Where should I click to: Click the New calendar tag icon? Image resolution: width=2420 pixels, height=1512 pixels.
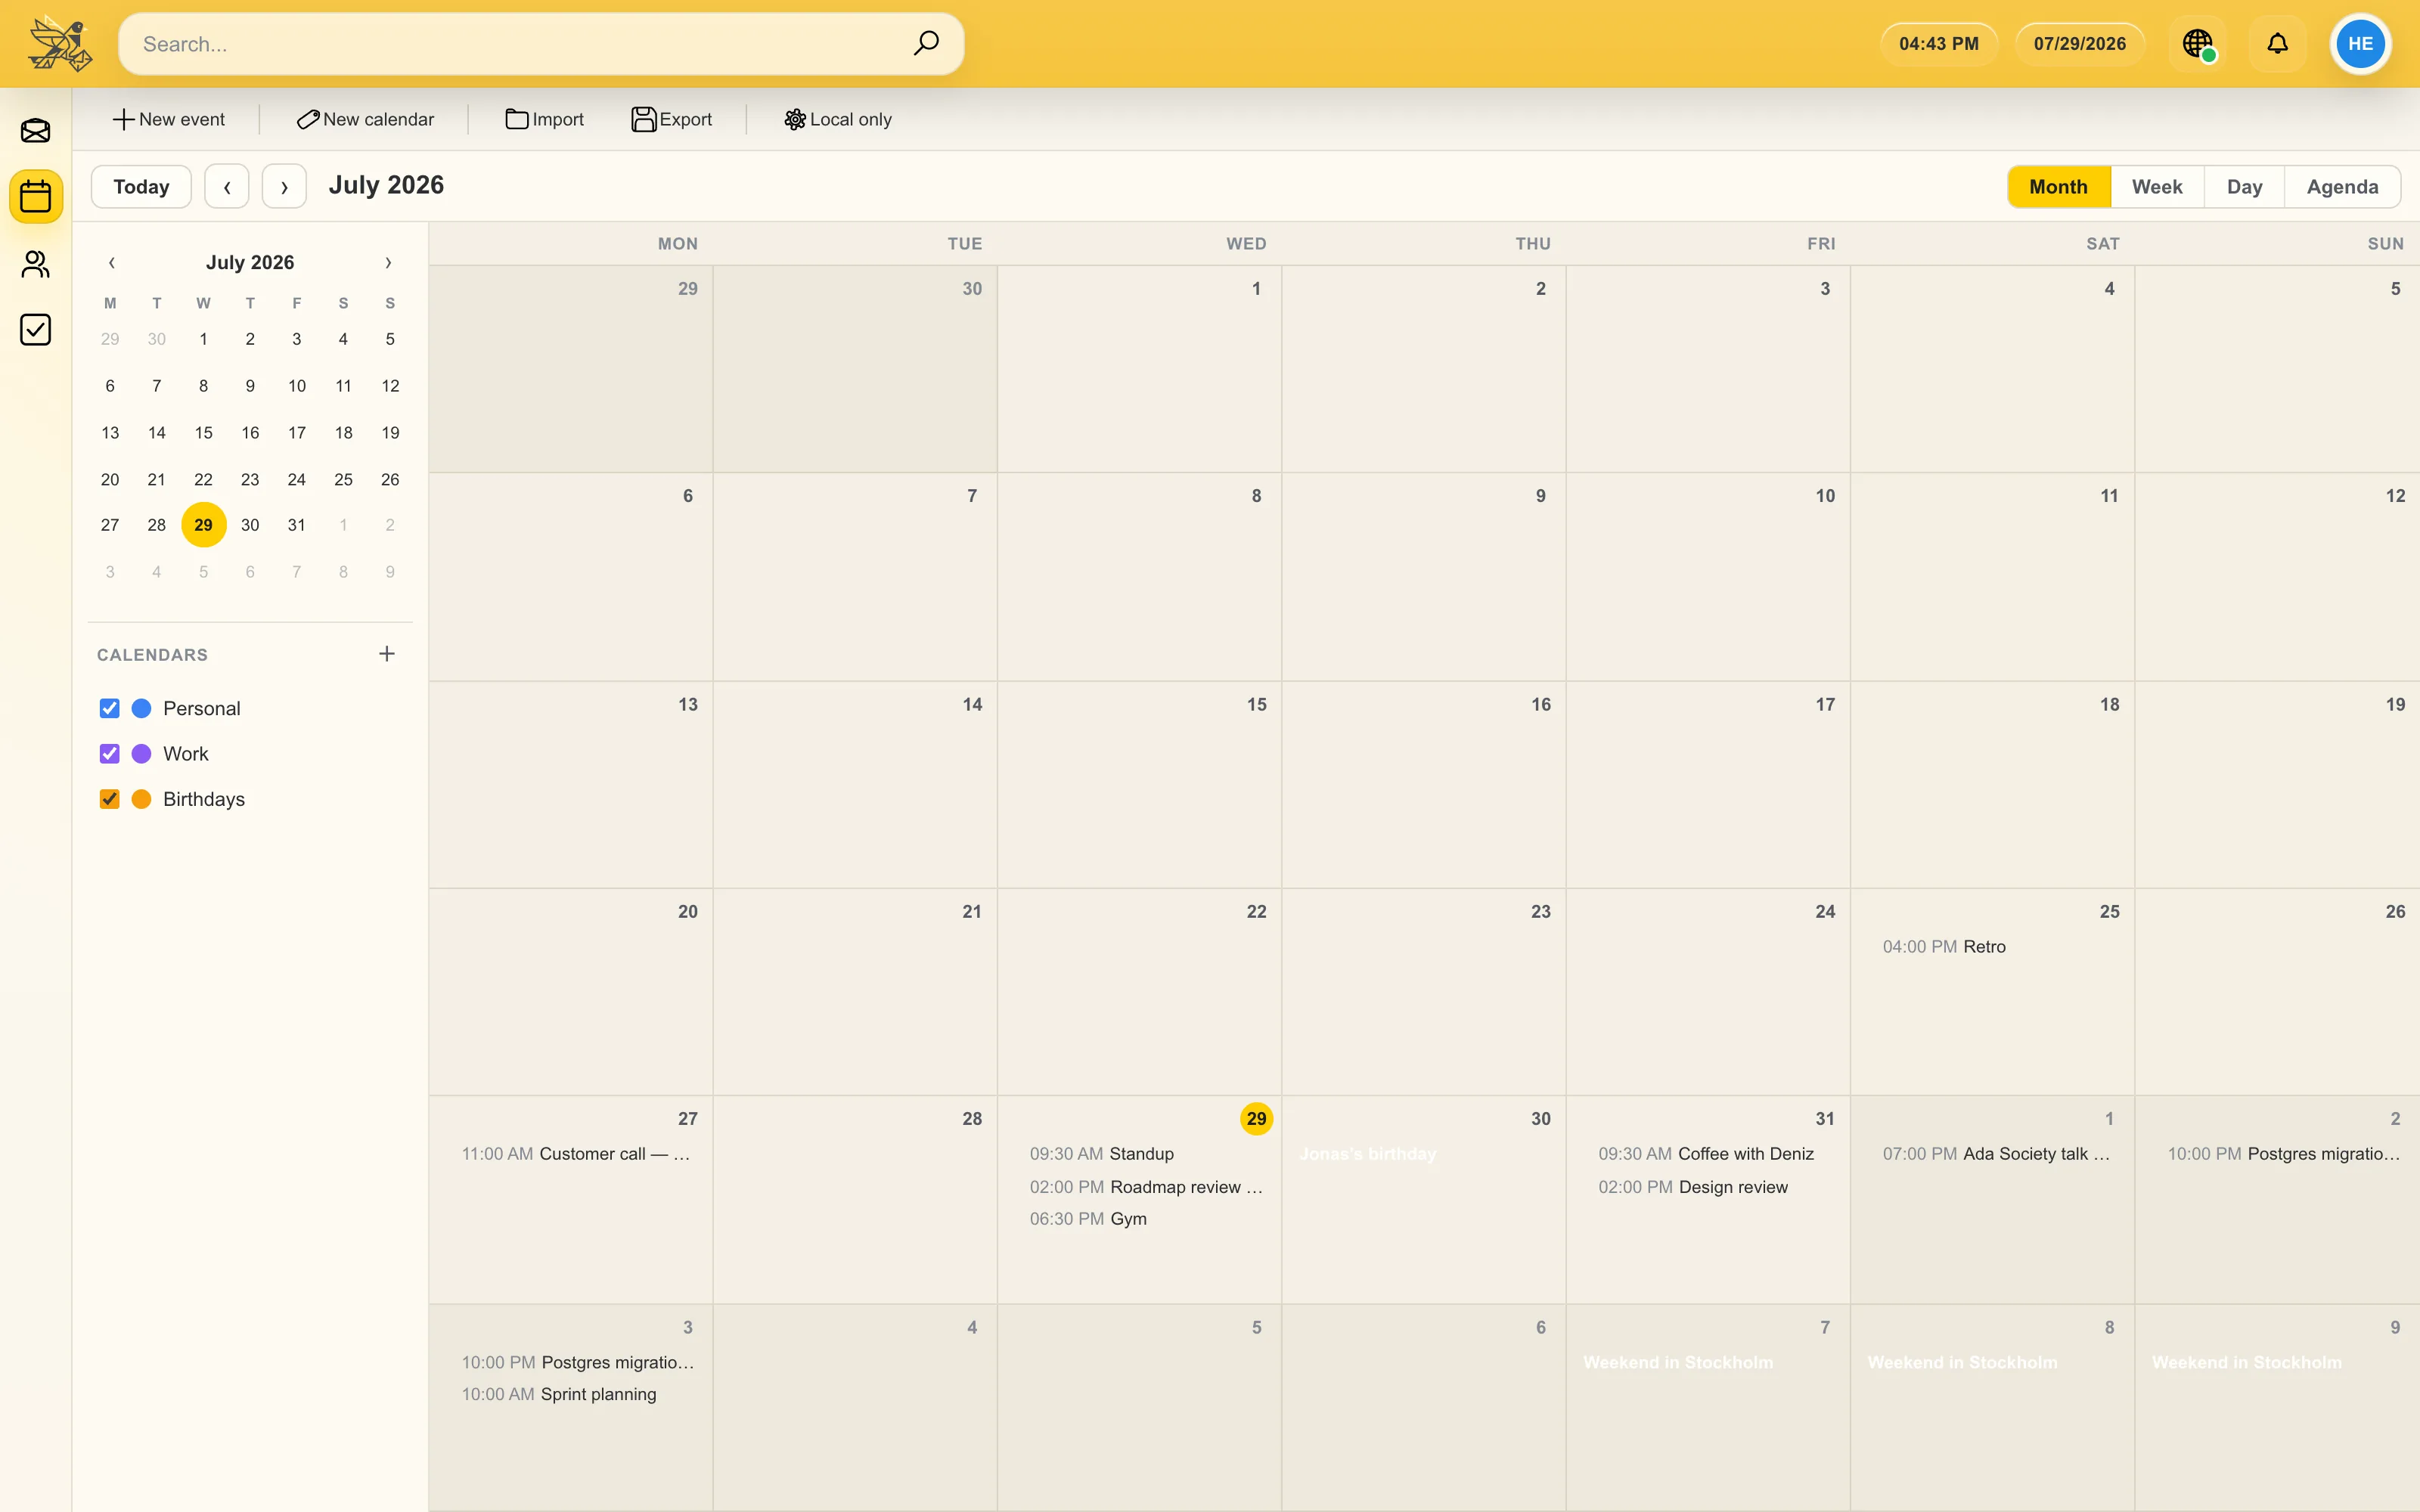308,119
